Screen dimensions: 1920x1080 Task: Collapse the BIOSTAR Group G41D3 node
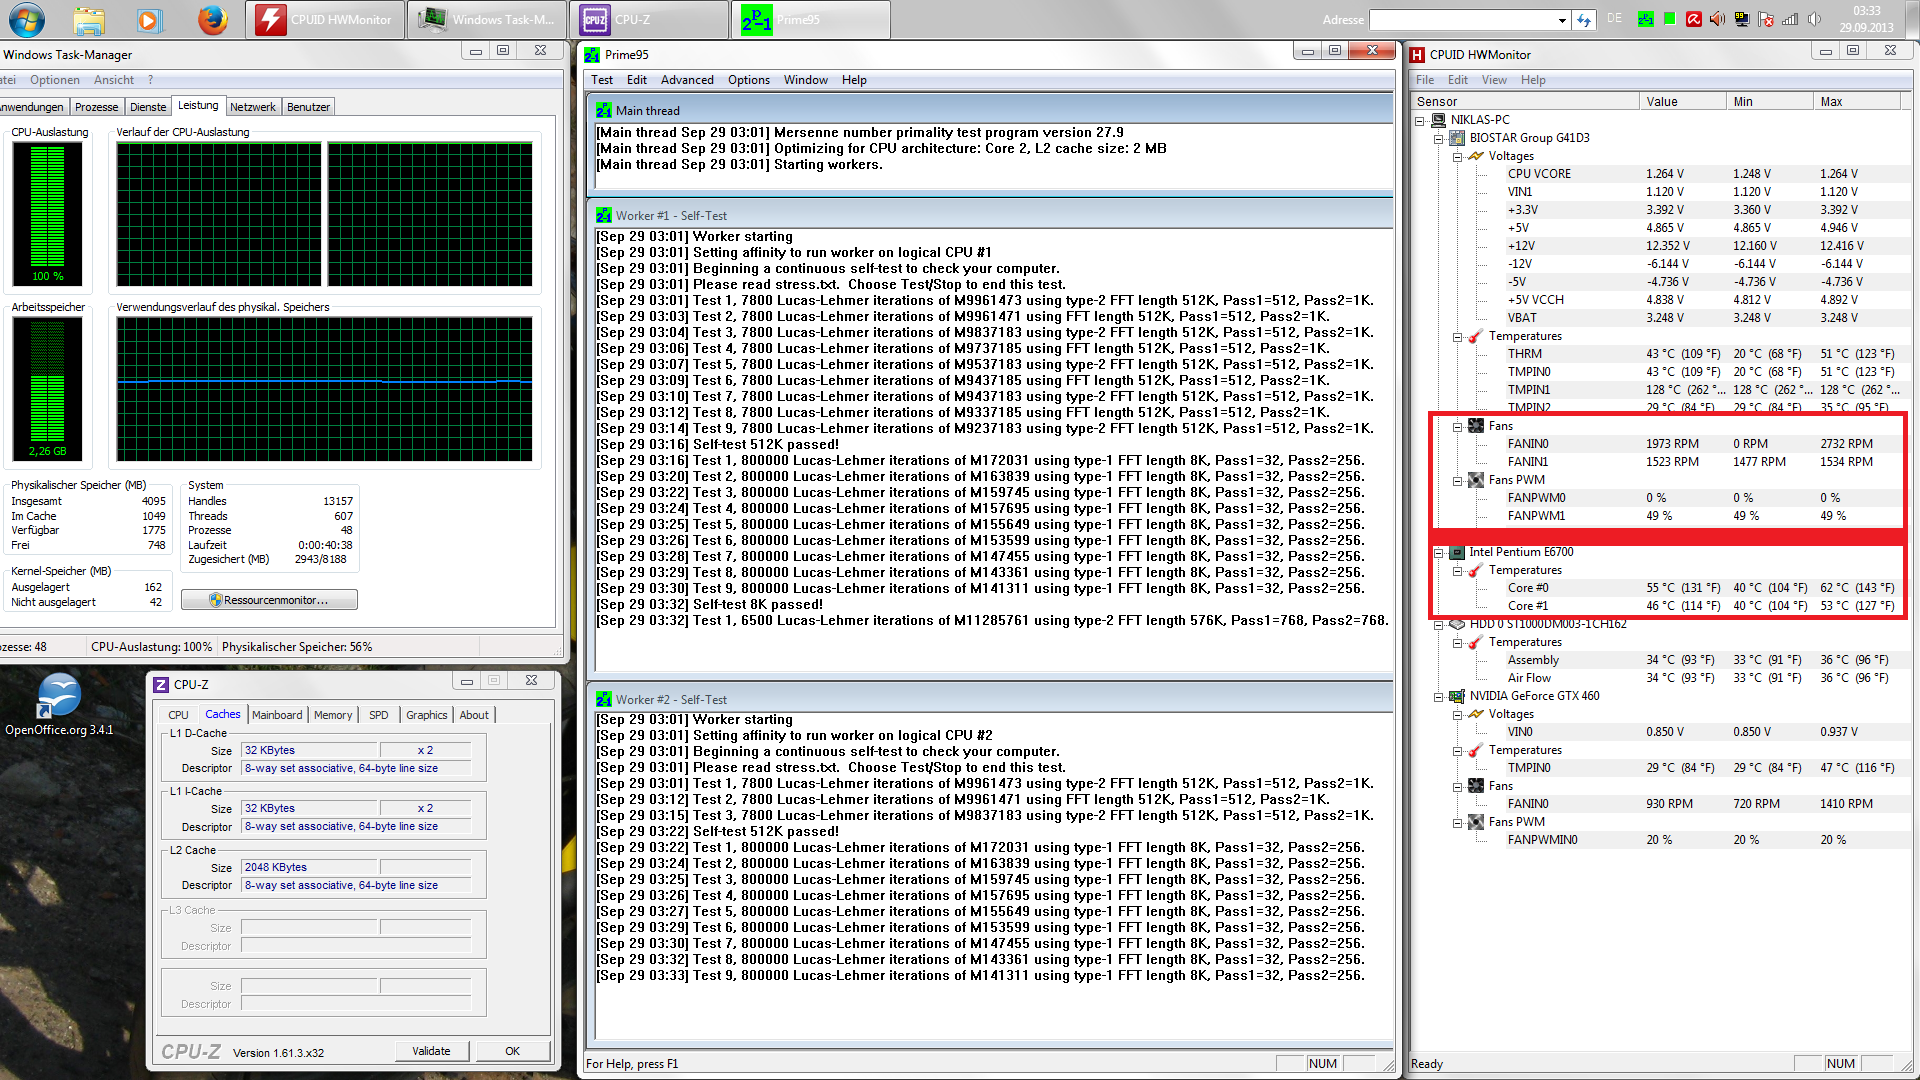1439,139
